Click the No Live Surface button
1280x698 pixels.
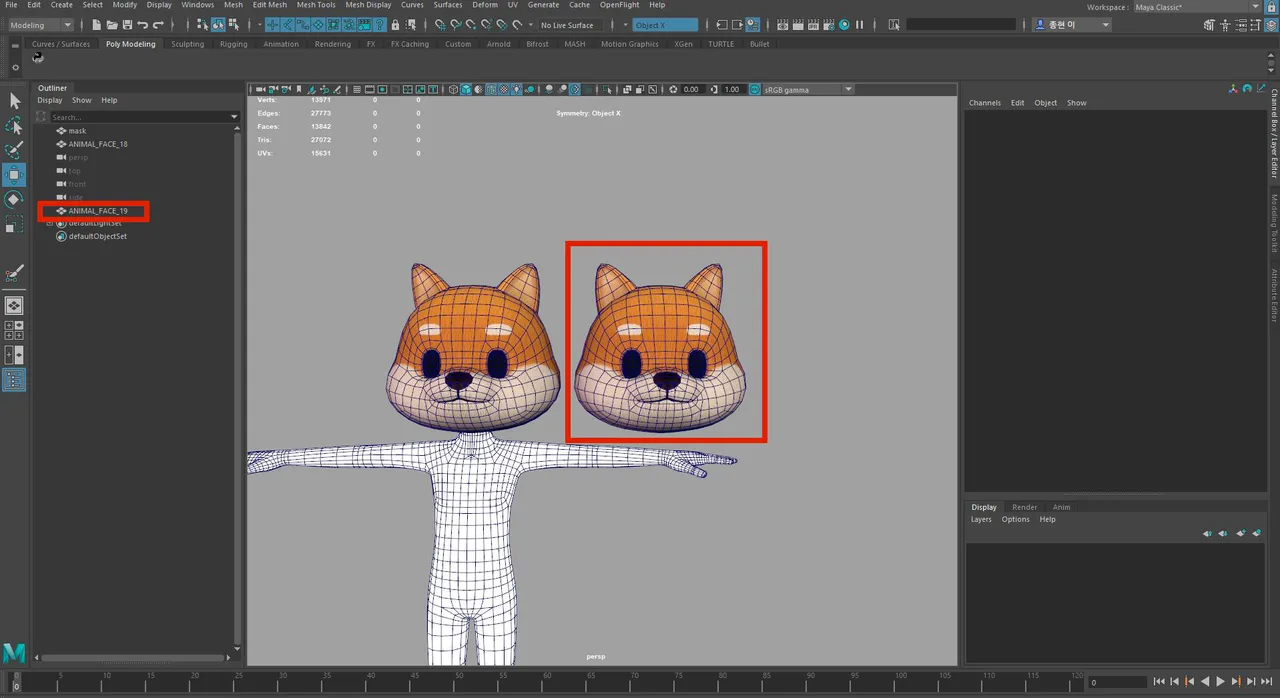click(x=568, y=26)
